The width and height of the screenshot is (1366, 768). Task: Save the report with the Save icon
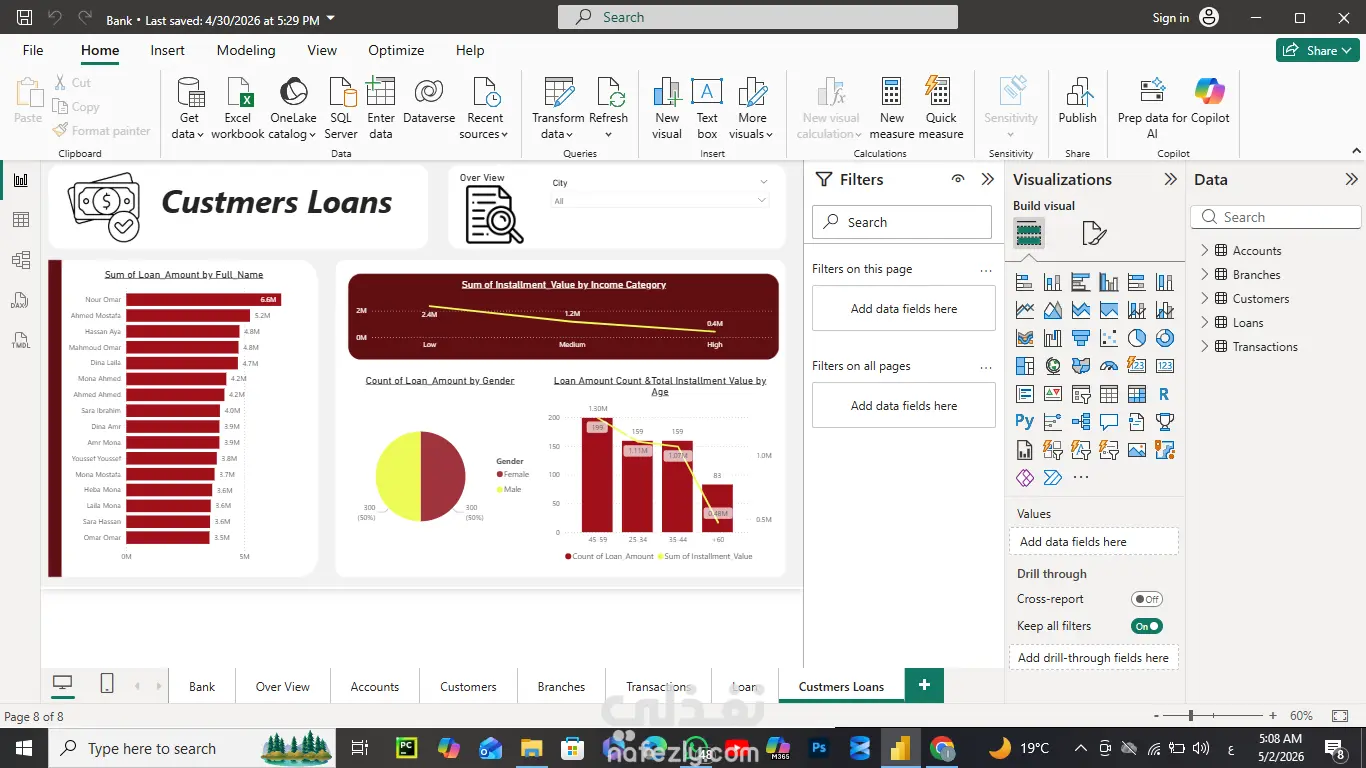tap(25, 18)
